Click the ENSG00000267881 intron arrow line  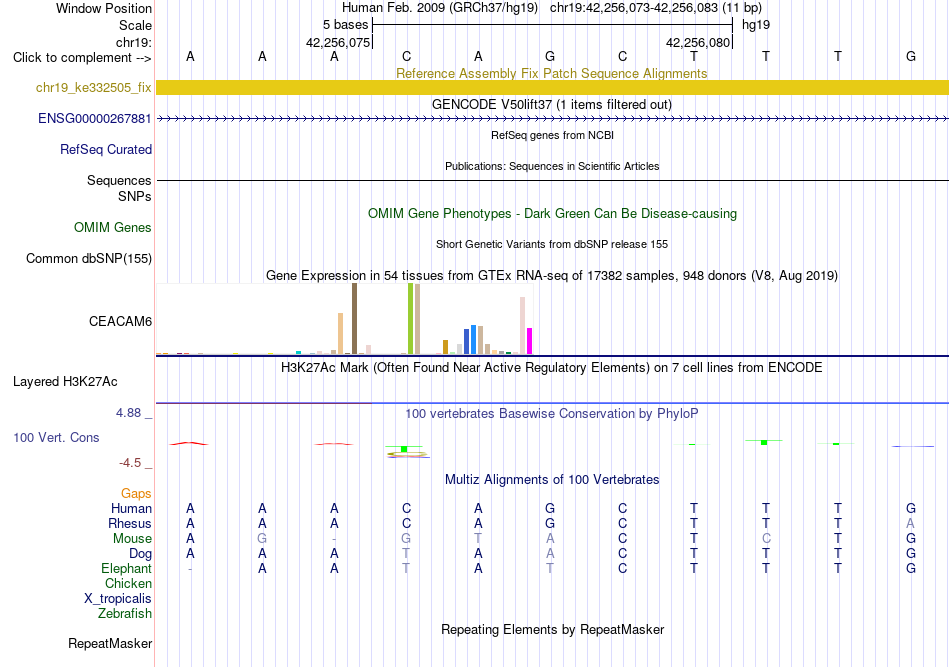click(553, 119)
